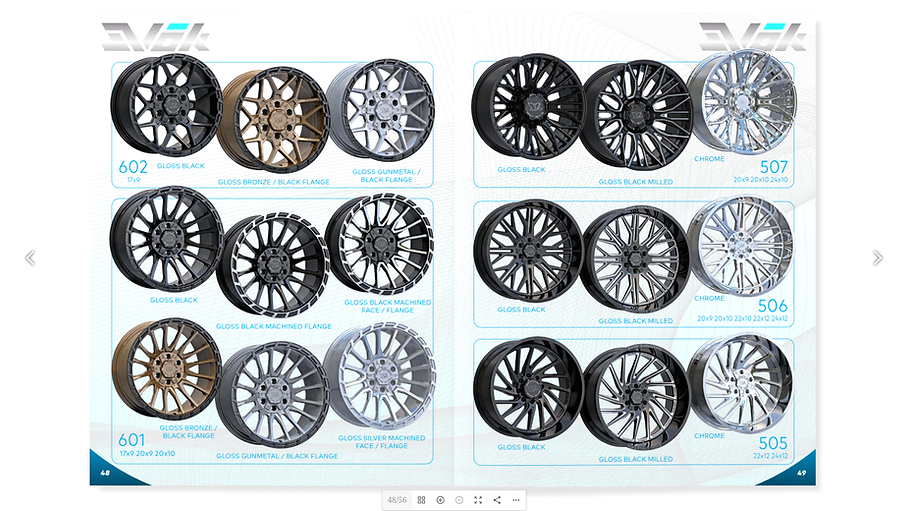Click the CHROME label beside model 505

(x=709, y=436)
